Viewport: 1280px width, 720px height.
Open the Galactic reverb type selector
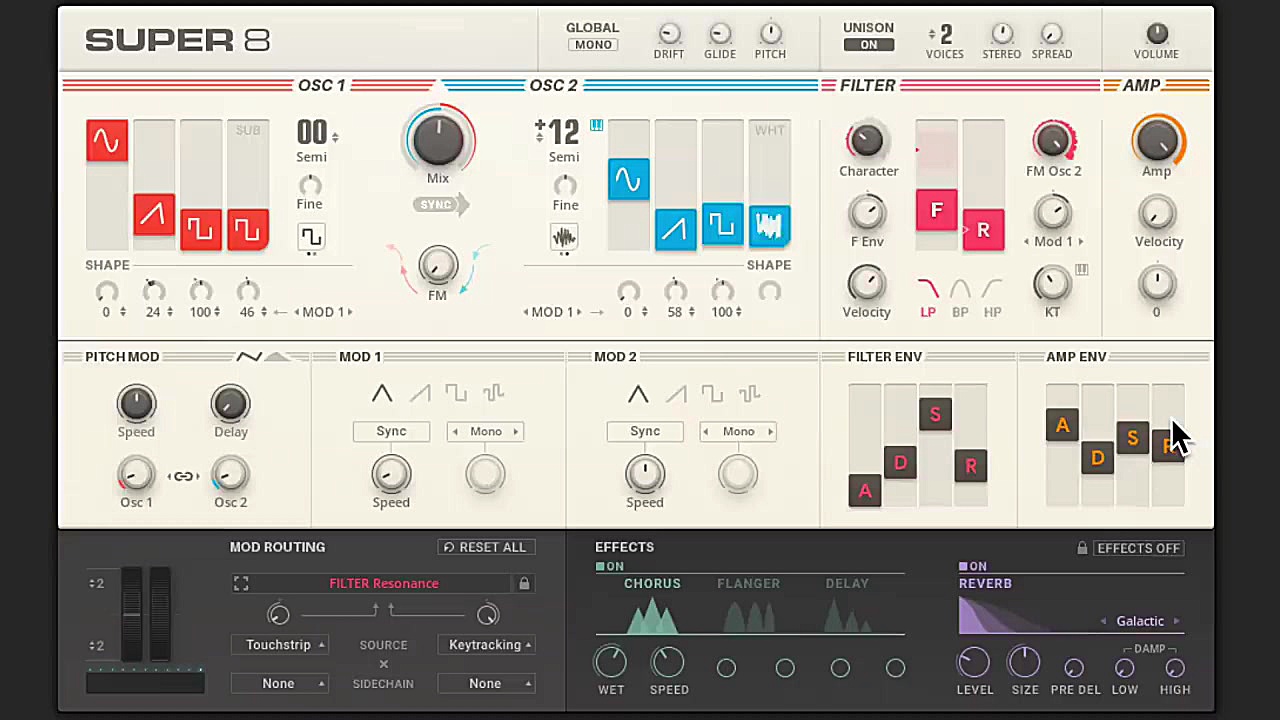1140,621
